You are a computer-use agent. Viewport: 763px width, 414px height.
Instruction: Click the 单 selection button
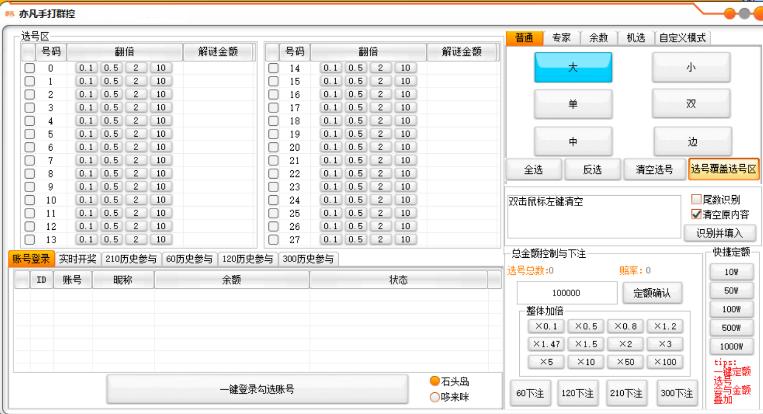tap(573, 104)
